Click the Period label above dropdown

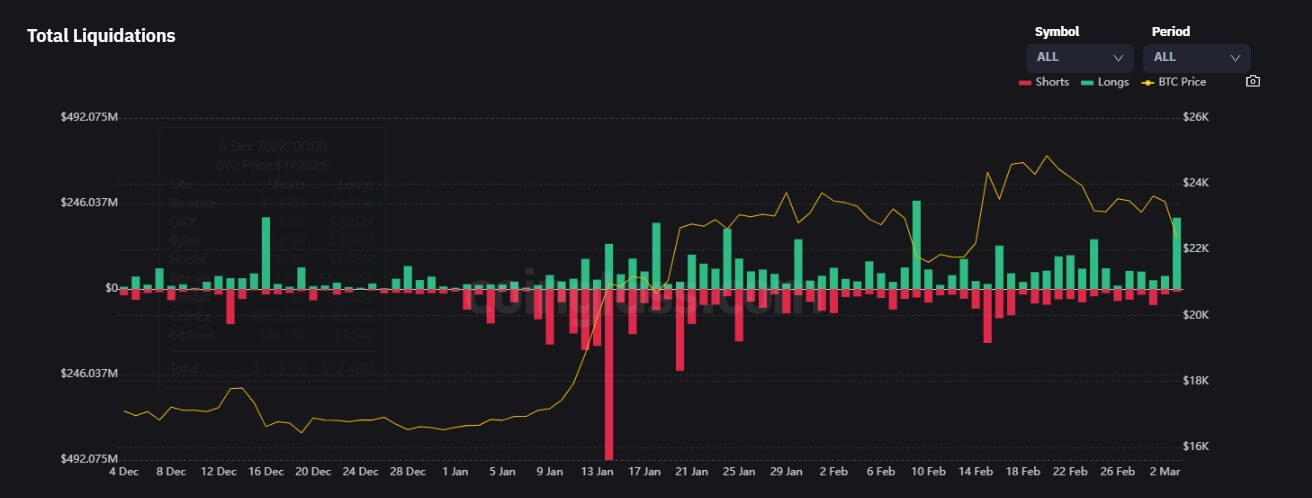click(1171, 31)
